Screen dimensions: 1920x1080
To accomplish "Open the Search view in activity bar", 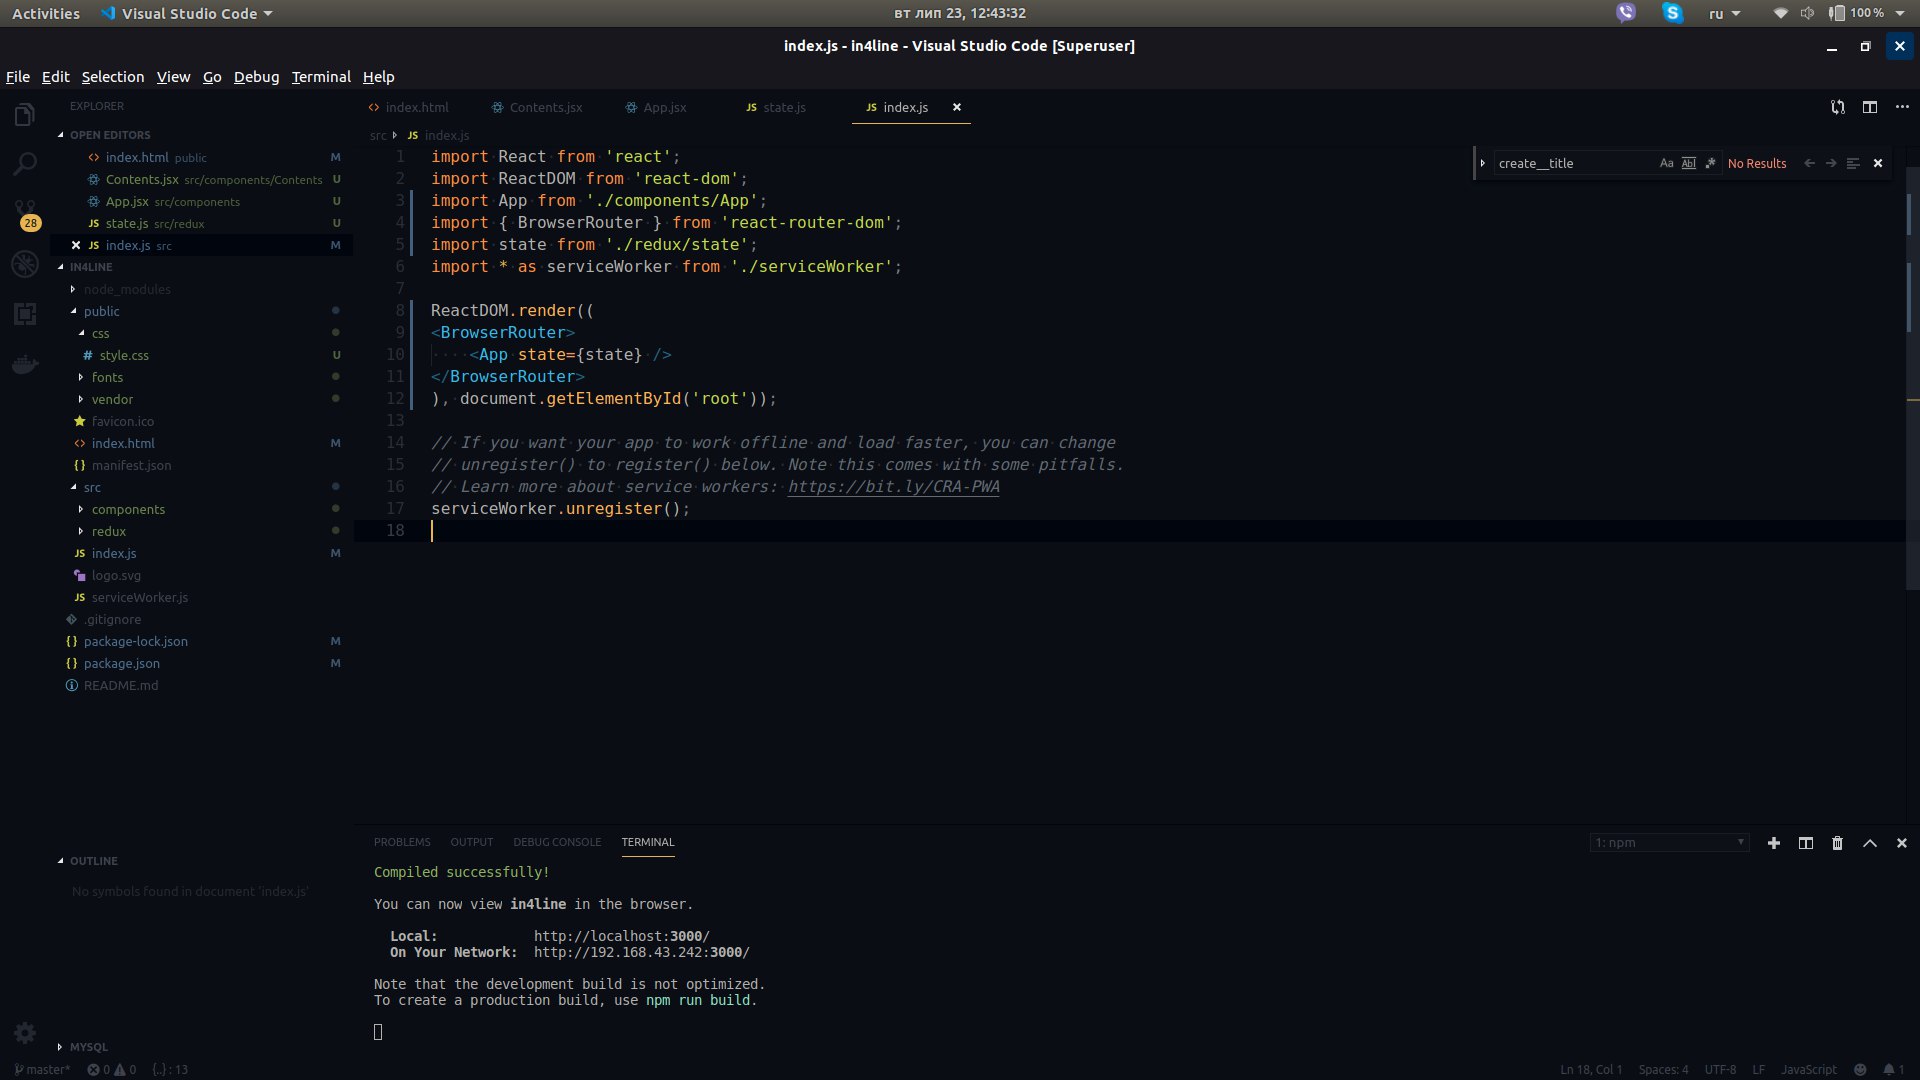I will pos(25,164).
